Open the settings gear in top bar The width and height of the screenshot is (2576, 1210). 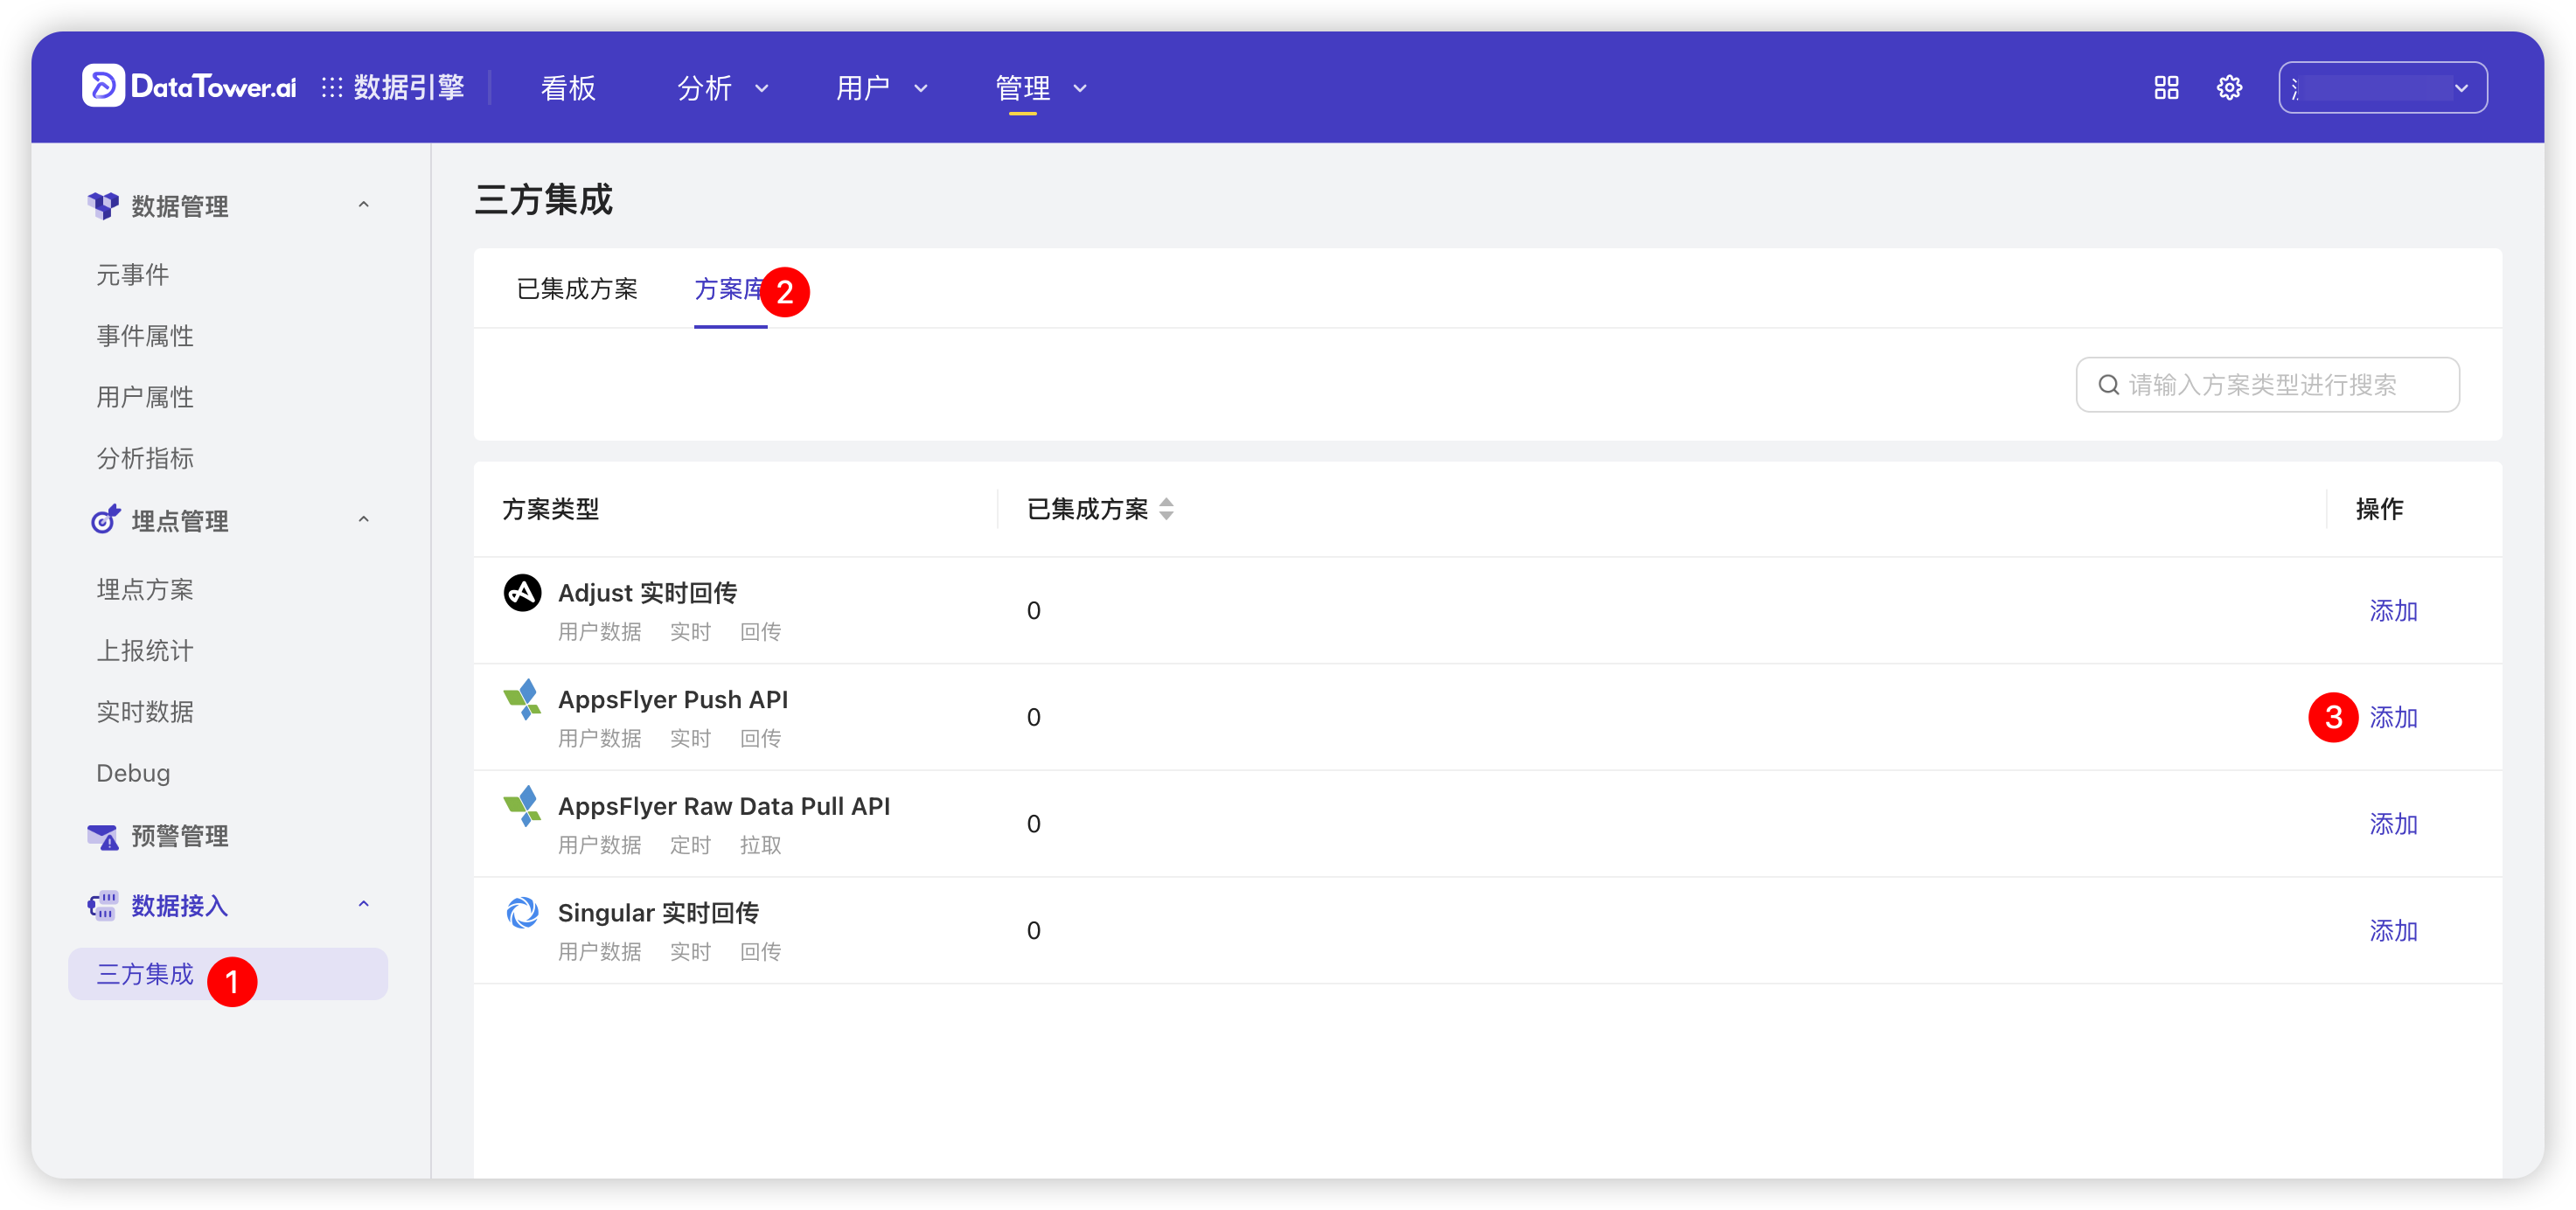[x=2229, y=87]
